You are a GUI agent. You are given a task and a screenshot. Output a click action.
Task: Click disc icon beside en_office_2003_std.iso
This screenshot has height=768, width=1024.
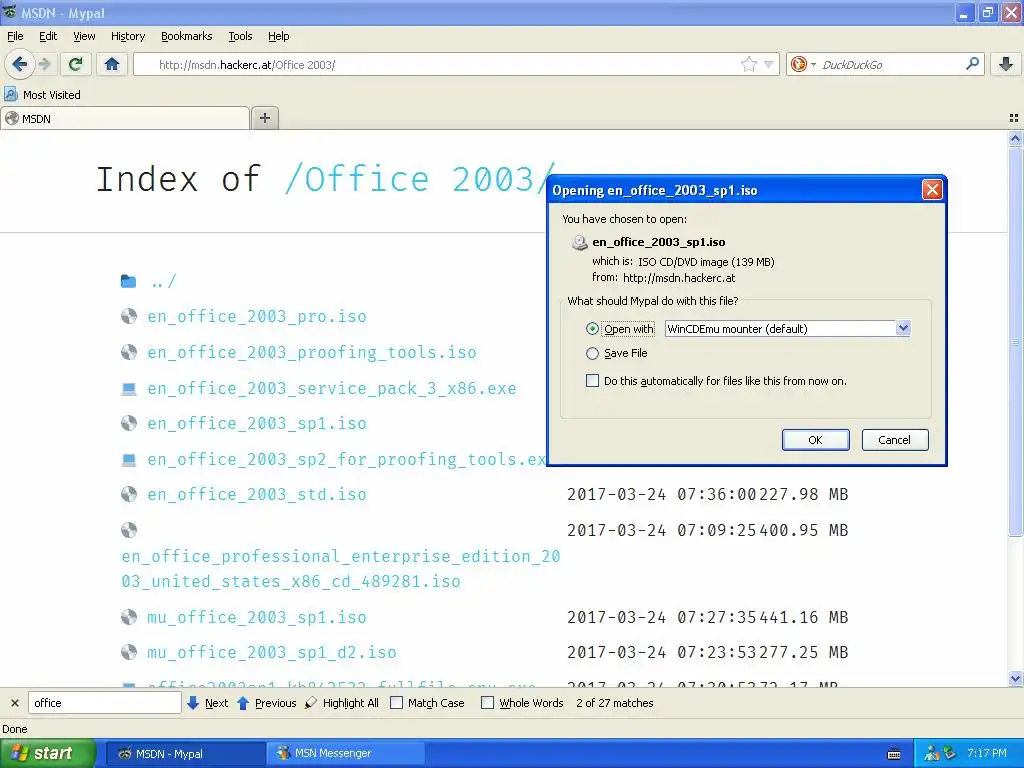point(129,494)
